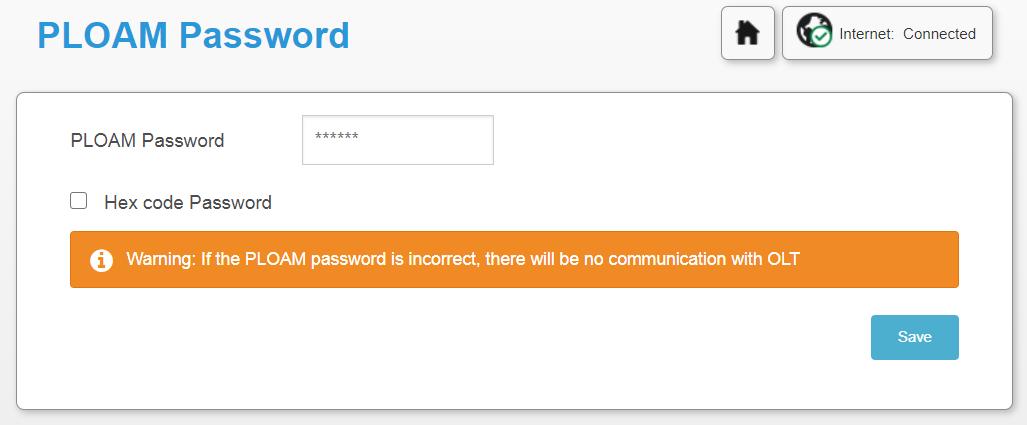1027x425 pixels.
Task: Click the masked asterisks in password box
Action: click(x=337, y=136)
